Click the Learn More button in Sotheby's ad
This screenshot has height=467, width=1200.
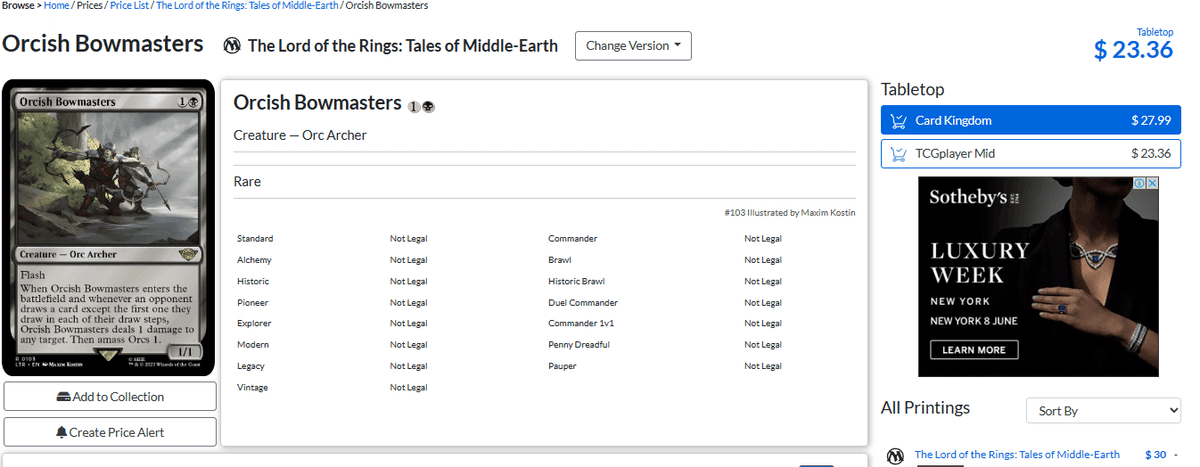coord(974,350)
